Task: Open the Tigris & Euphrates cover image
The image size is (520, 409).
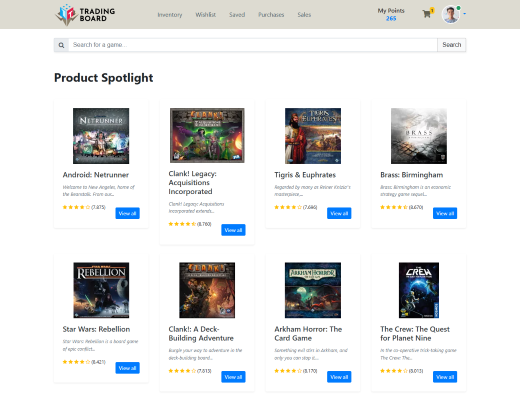Action: tap(313, 136)
